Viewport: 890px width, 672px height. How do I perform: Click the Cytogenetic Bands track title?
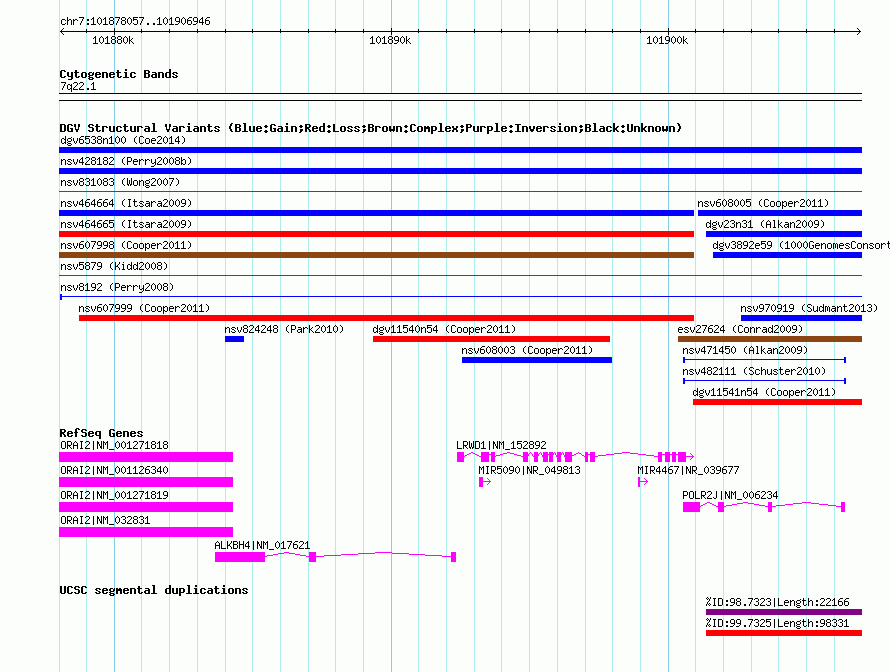(119, 74)
